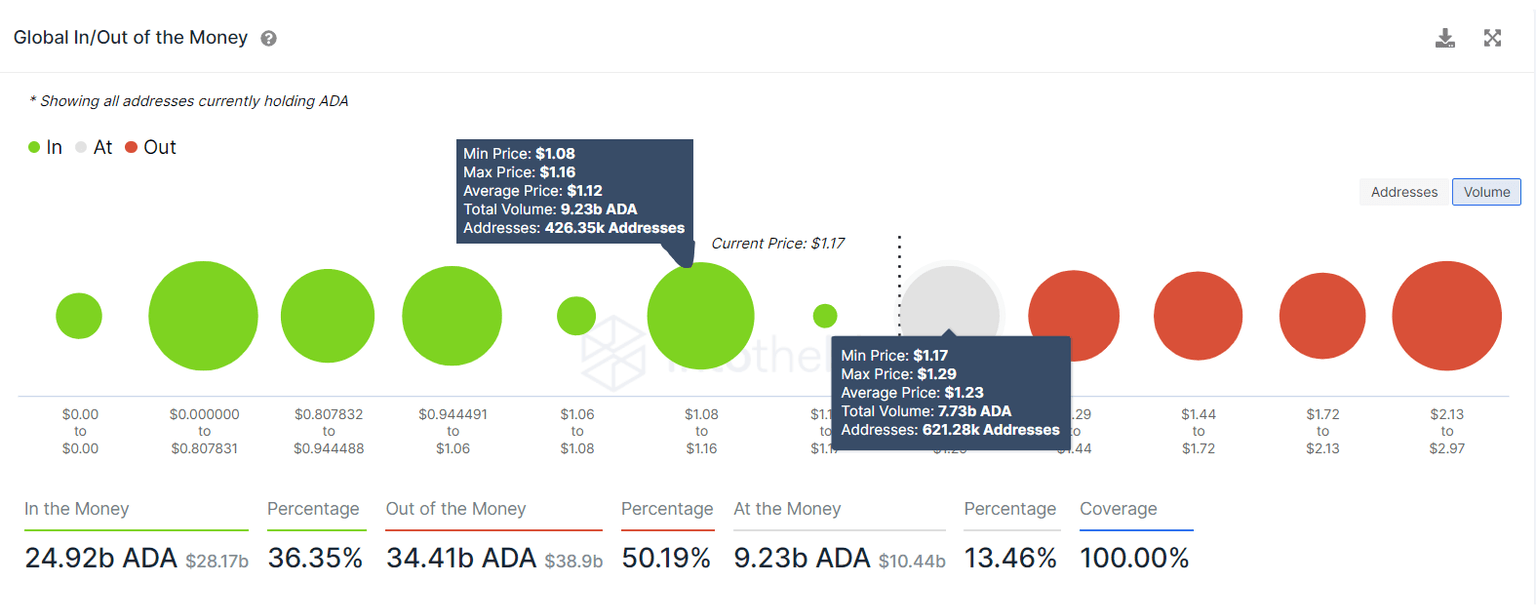The height and width of the screenshot is (613, 1536).
Task: Click the Out of the Money heading
Action: point(456,509)
